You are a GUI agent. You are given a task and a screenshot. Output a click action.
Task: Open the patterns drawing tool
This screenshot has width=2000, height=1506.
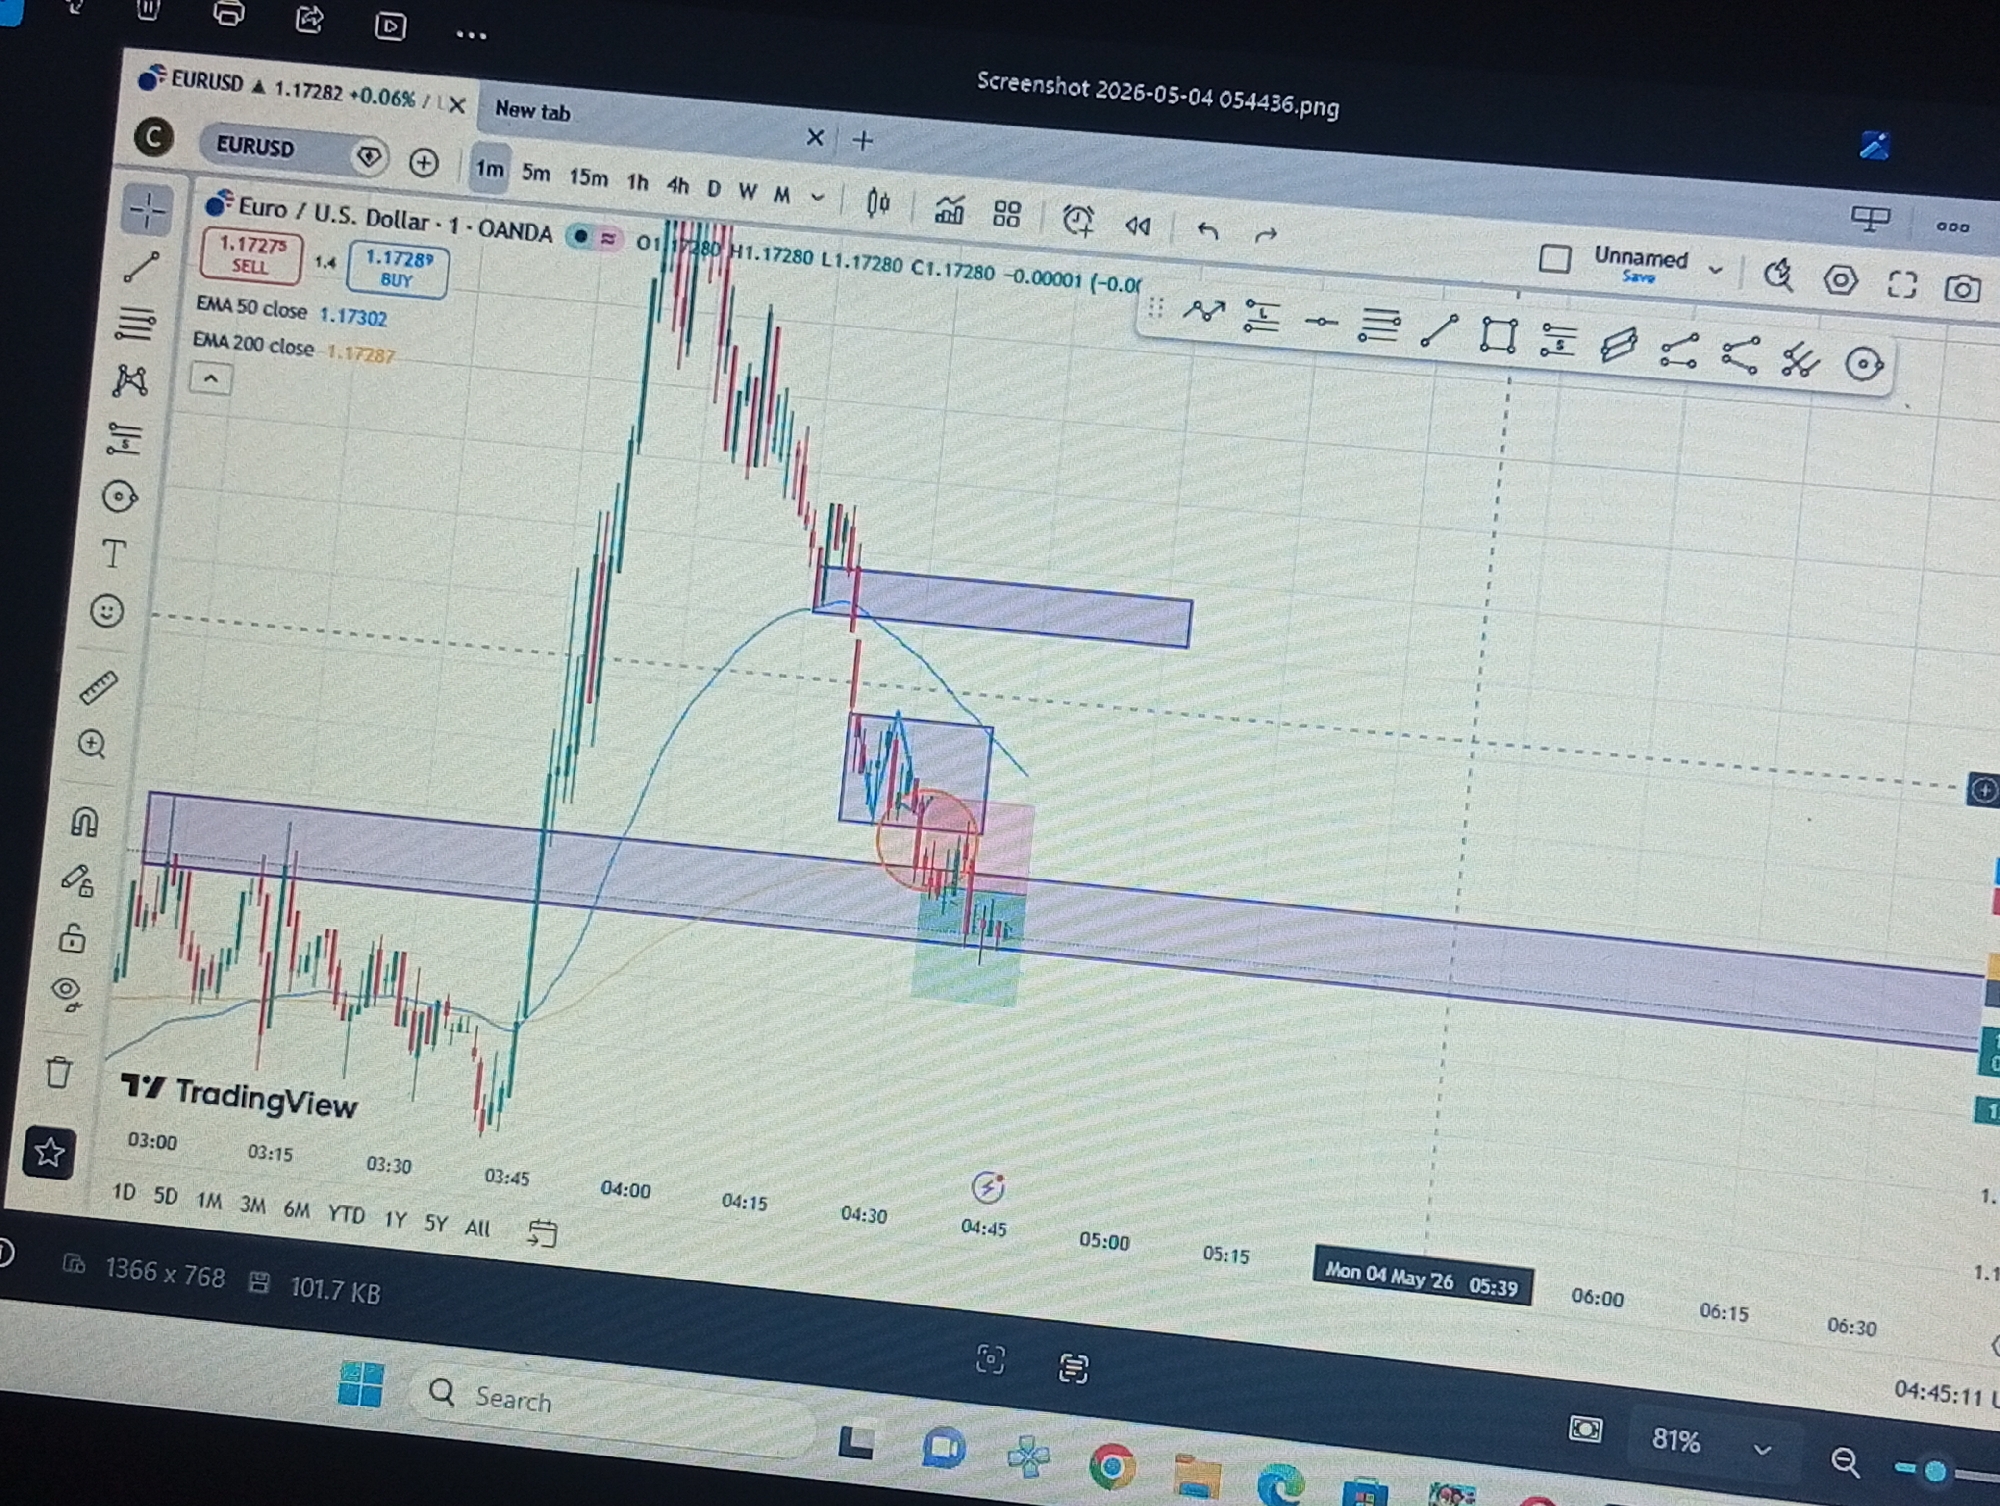pos(131,380)
